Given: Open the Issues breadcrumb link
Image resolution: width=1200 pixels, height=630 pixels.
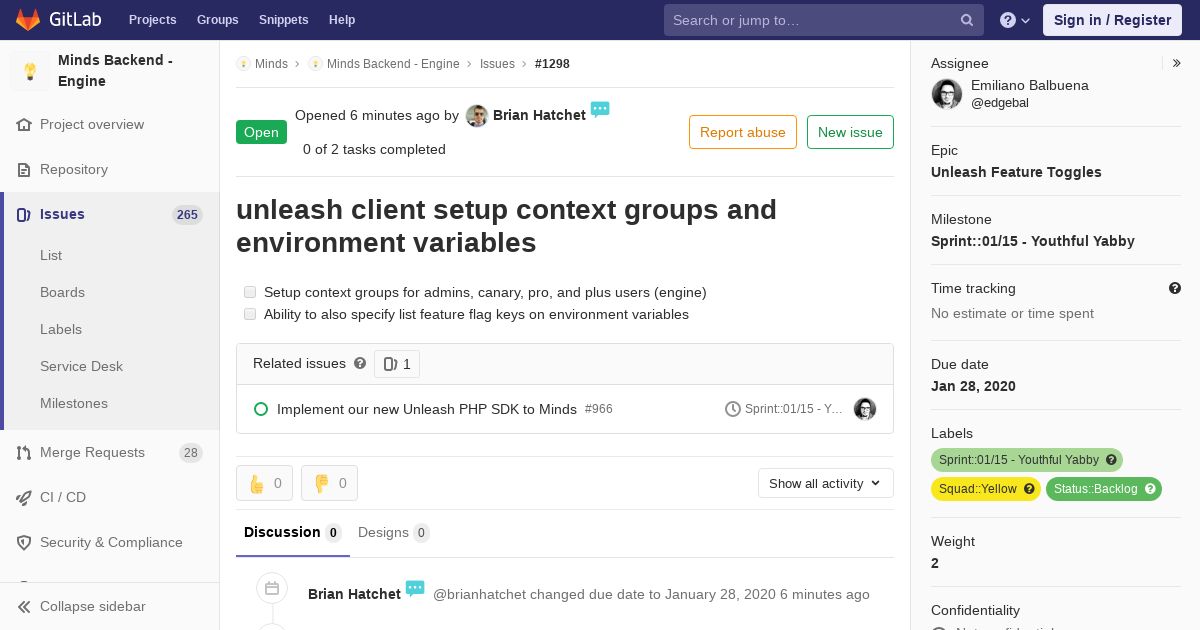Looking at the screenshot, I should pyautogui.click(x=497, y=64).
